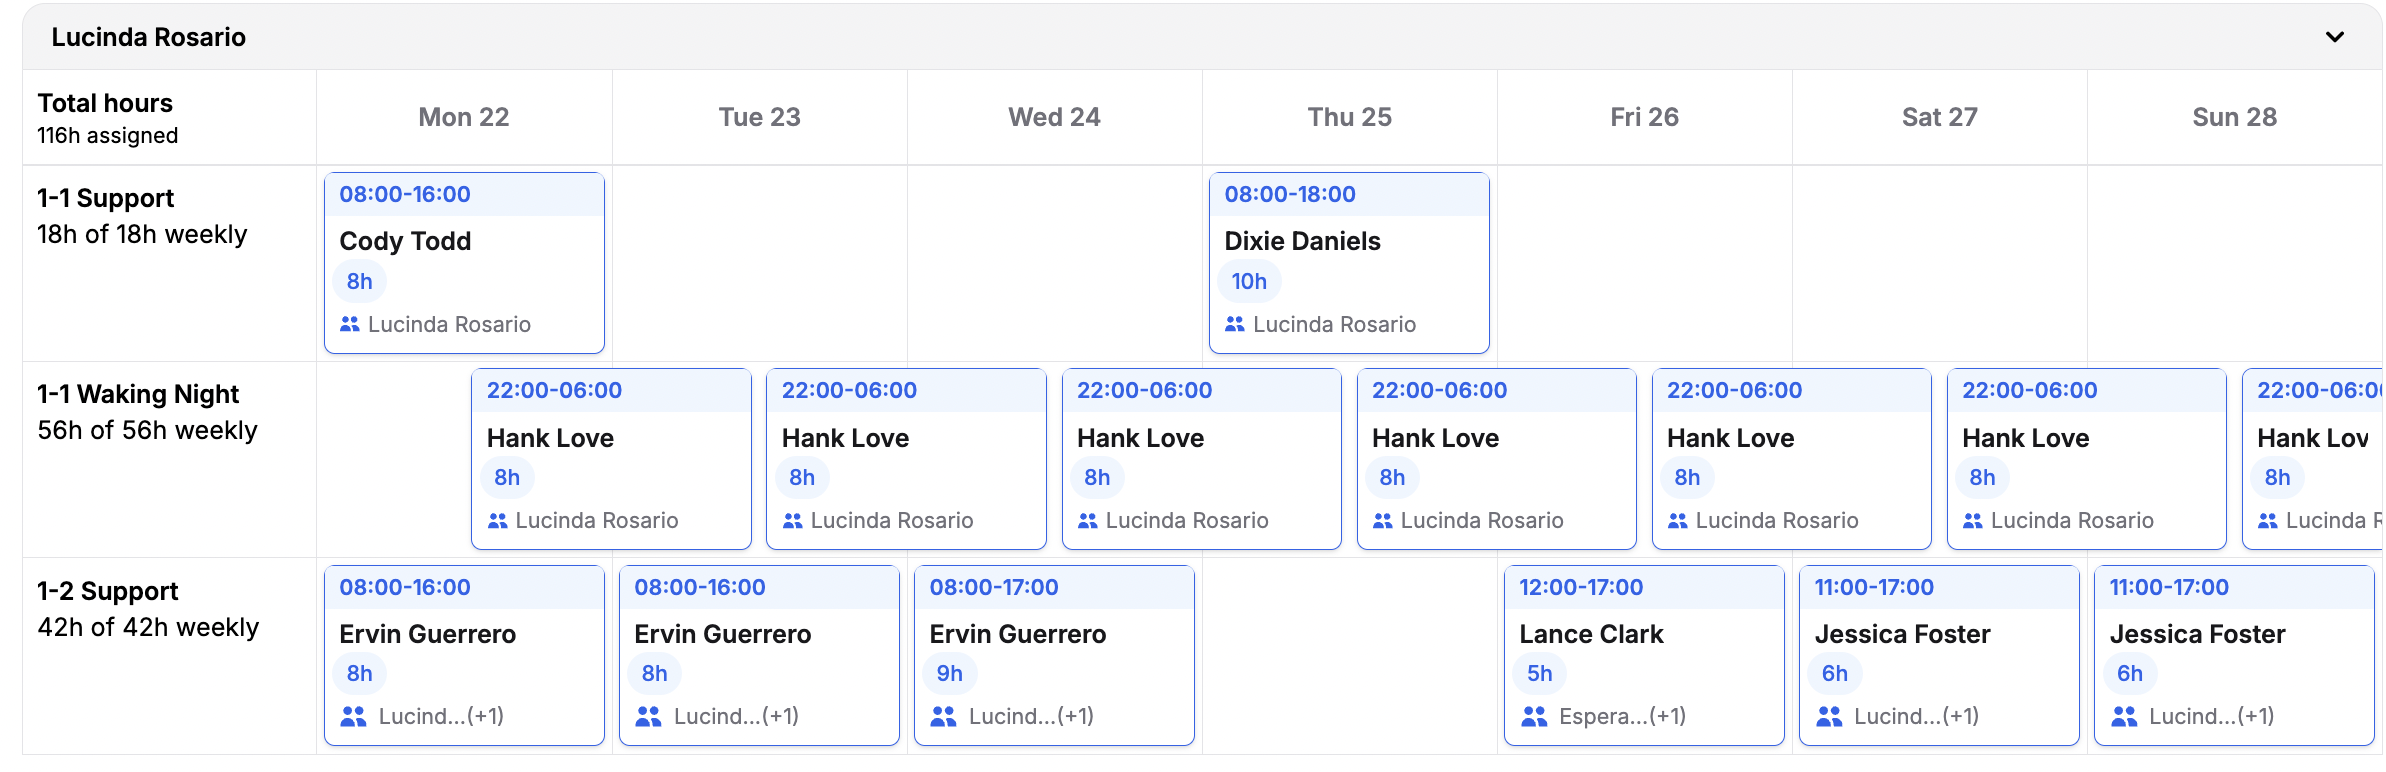Open the 12:00-17:00 Lance Clark shift
The width and height of the screenshot is (2386, 772).
[x=1643, y=634]
